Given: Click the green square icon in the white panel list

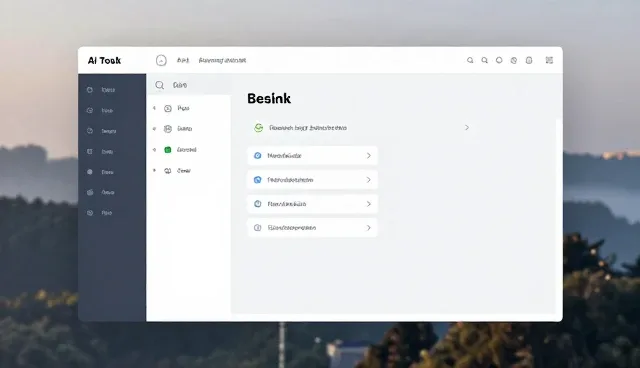Looking at the screenshot, I should [x=168, y=150].
